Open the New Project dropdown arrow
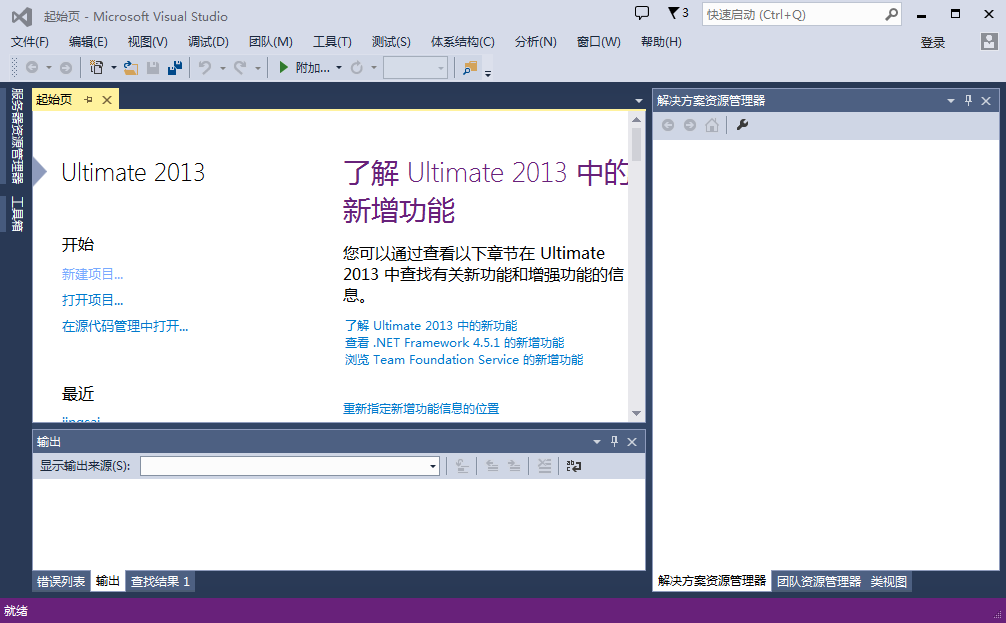This screenshot has height=623, width=1006. pyautogui.click(x=114, y=67)
